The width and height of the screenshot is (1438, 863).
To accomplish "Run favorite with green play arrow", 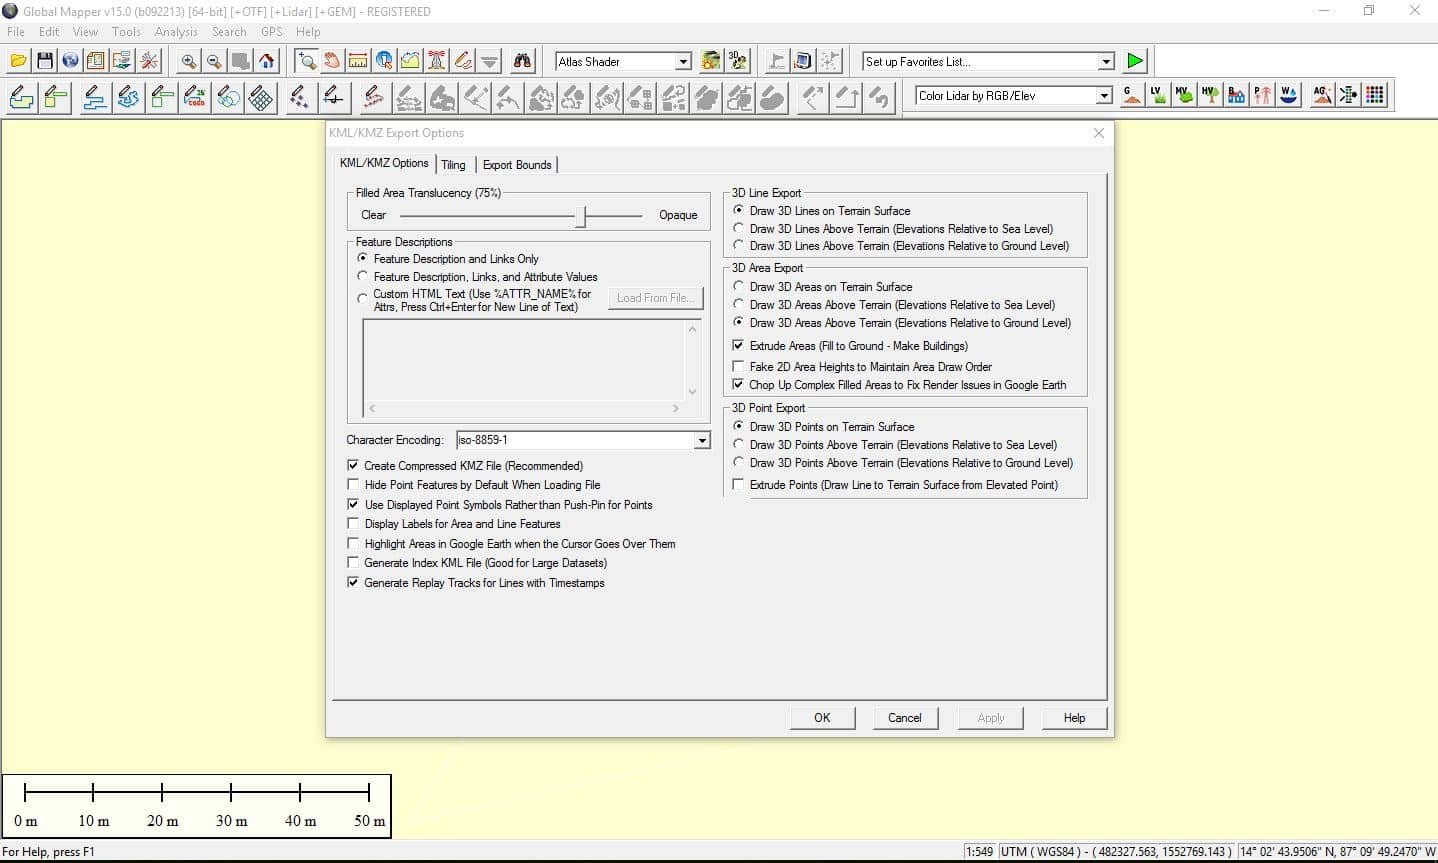I will [x=1134, y=61].
